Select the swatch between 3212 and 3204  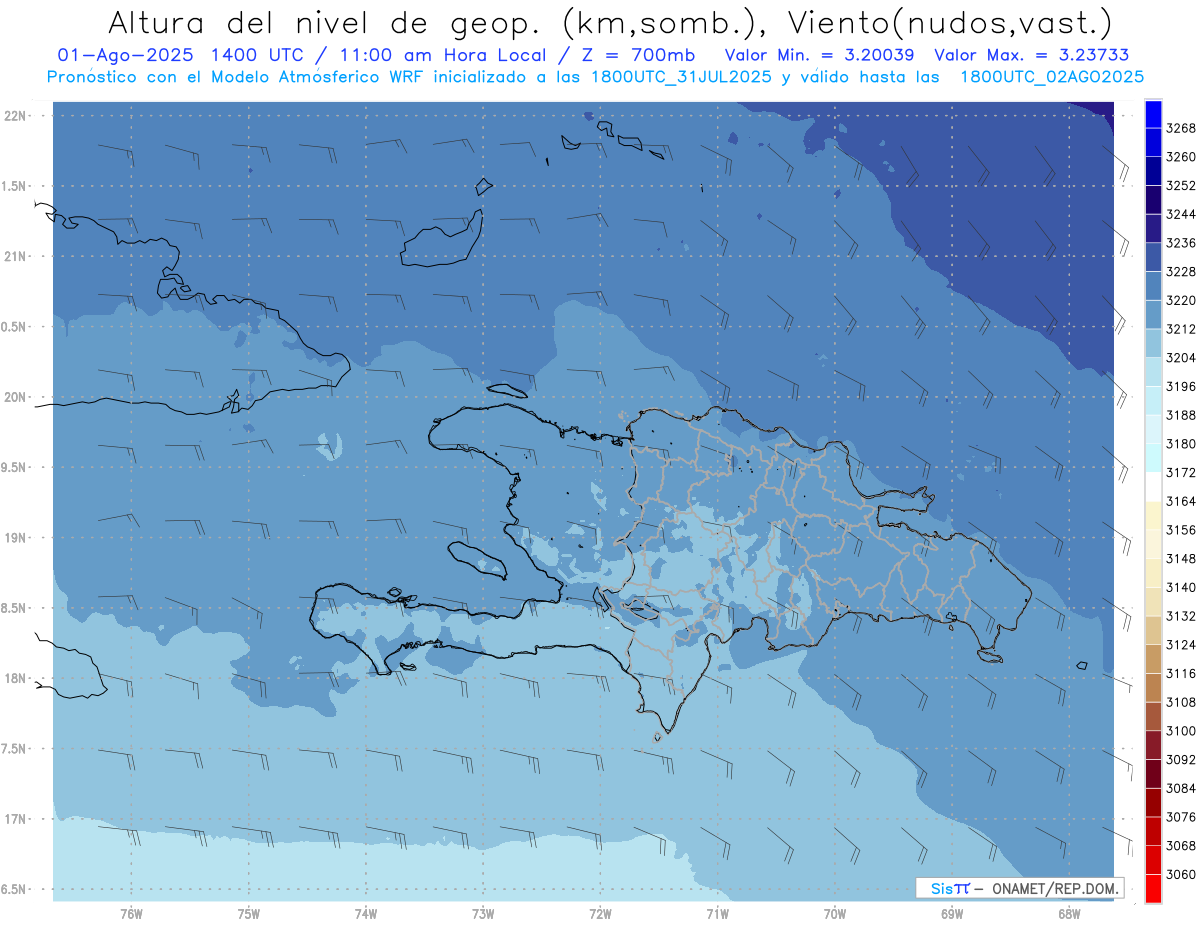tap(1153, 343)
